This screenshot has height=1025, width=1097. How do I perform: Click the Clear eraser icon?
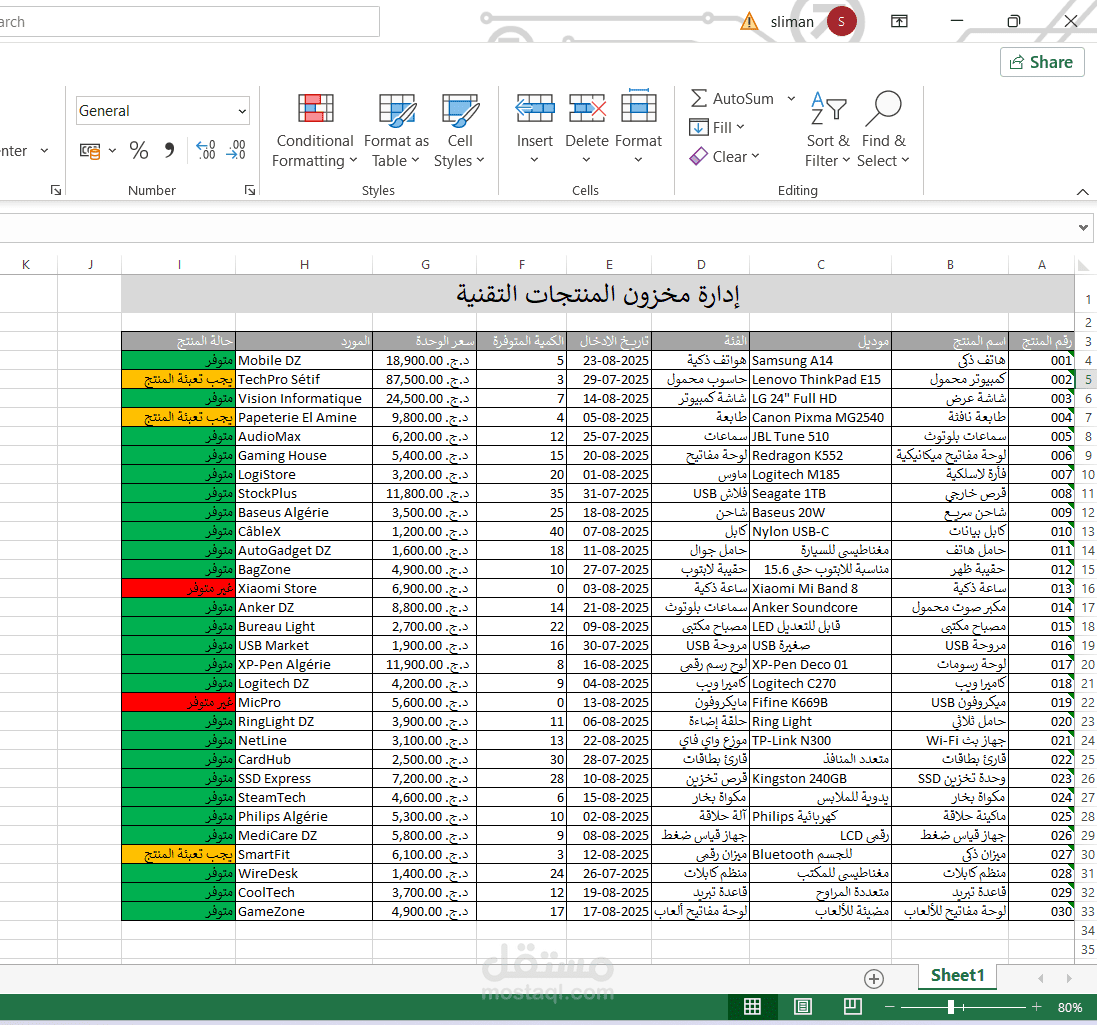pyautogui.click(x=698, y=157)
